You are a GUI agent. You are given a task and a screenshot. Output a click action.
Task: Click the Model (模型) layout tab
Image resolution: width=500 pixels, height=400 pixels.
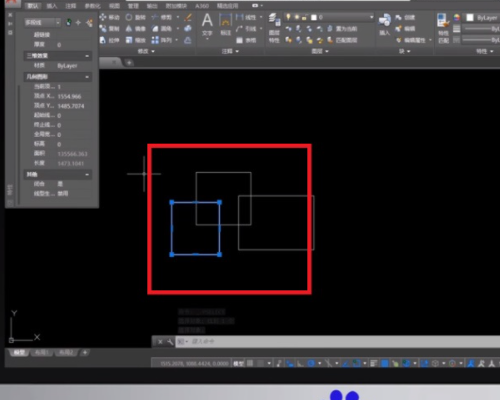click(19, 353)
